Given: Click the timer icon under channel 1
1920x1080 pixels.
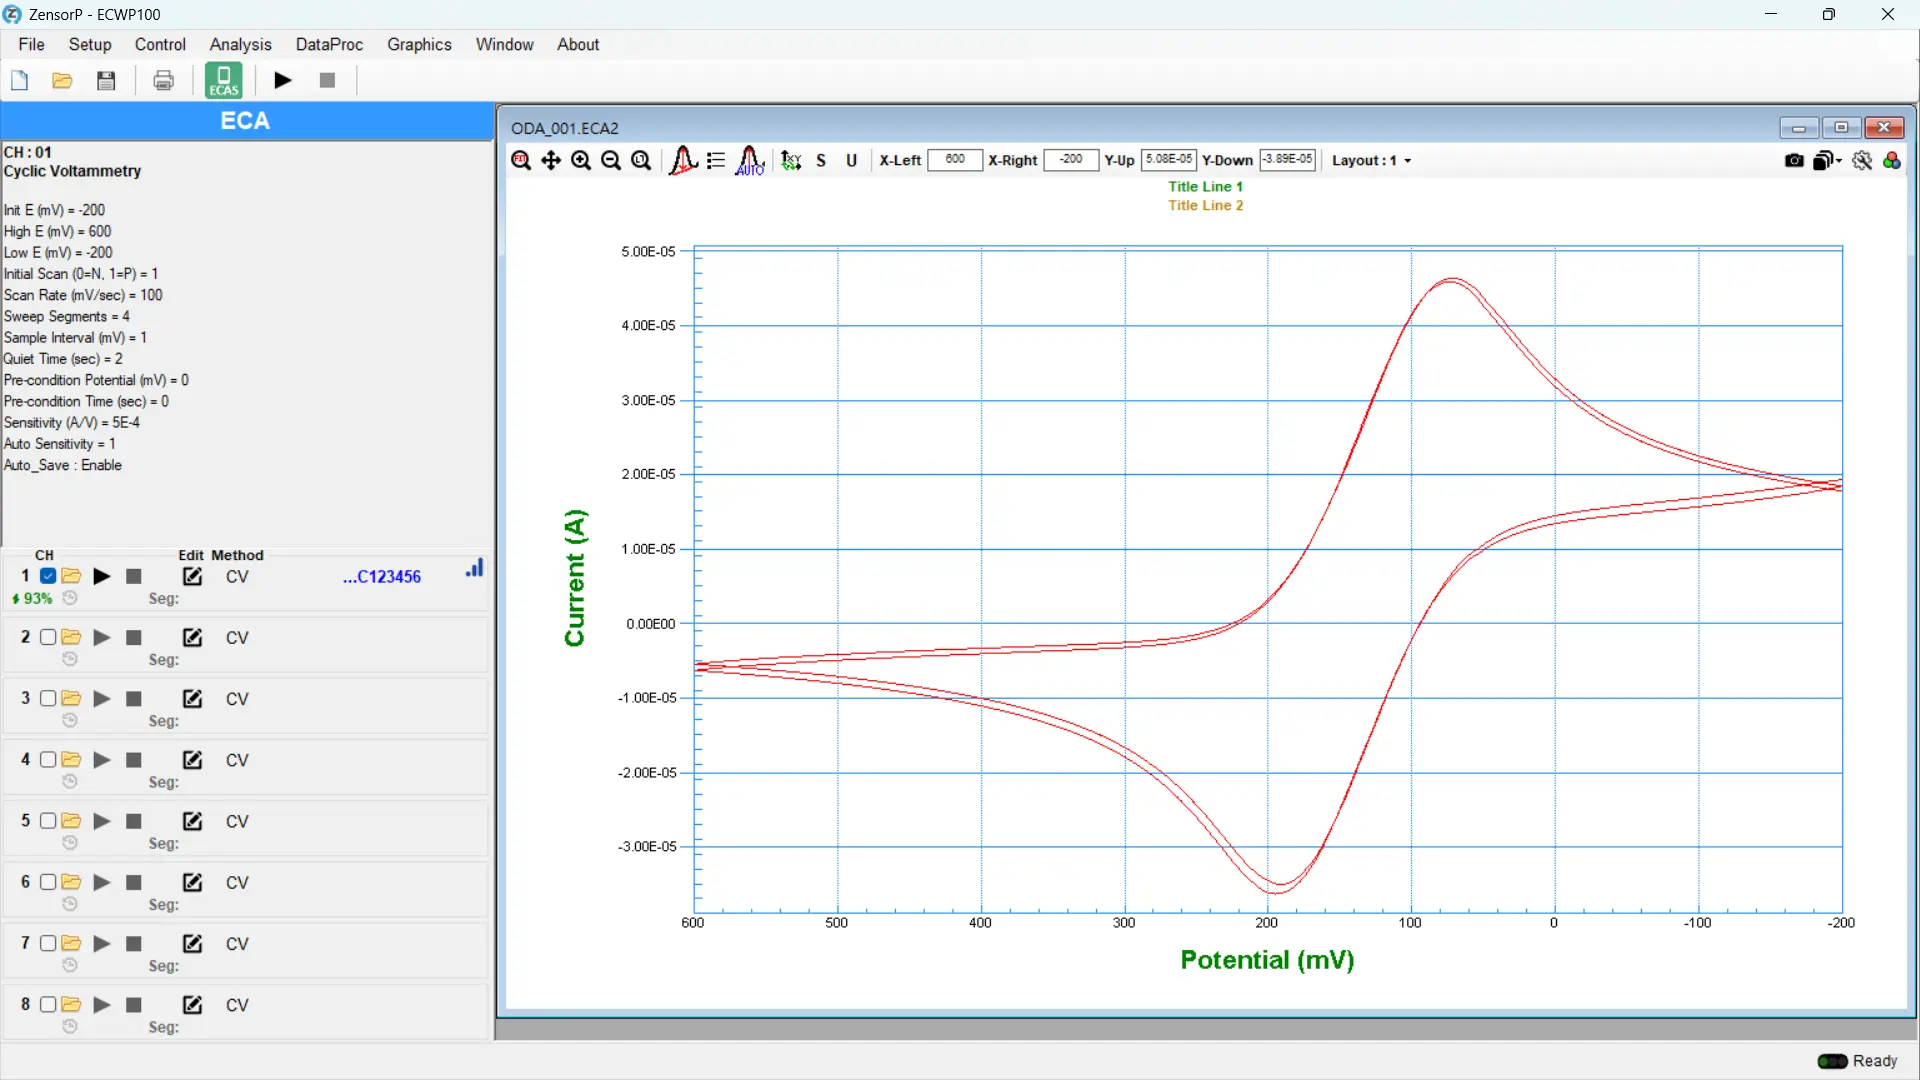Looking at the screenshot, I should pyautogui.click(x=70, y=598).
